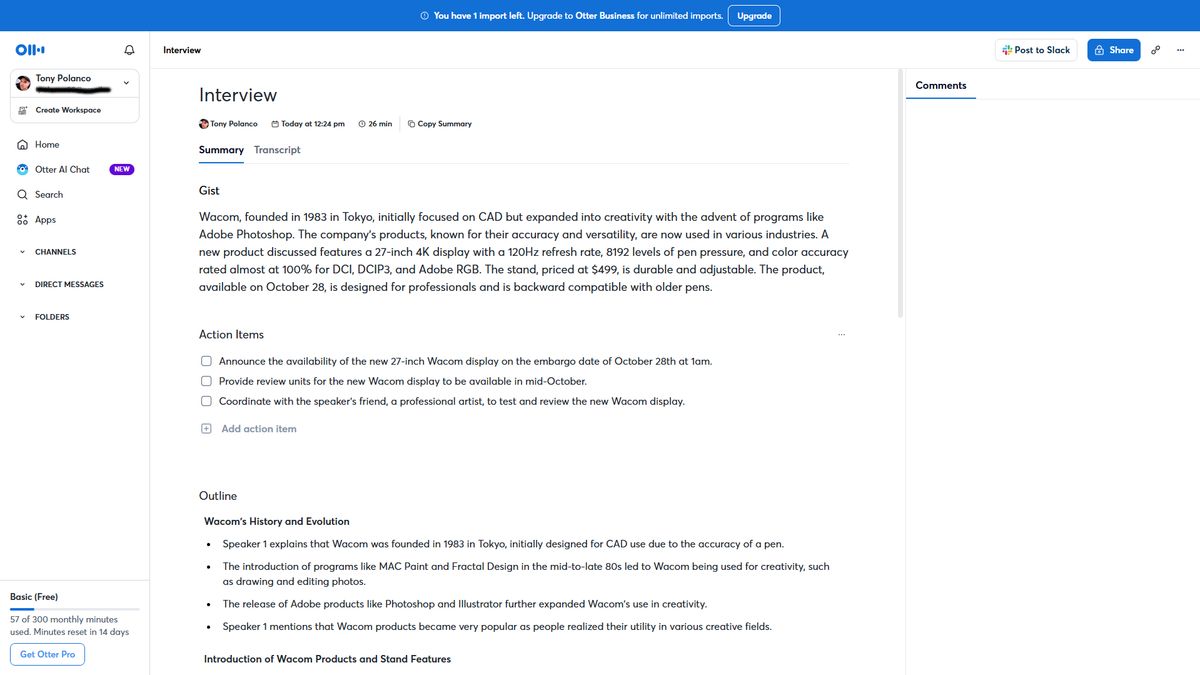Viewport: 1200px width, 675px height.
Task: Click the Upgrade button in banner
Action: pyautogui.click(x=754, y=16)
